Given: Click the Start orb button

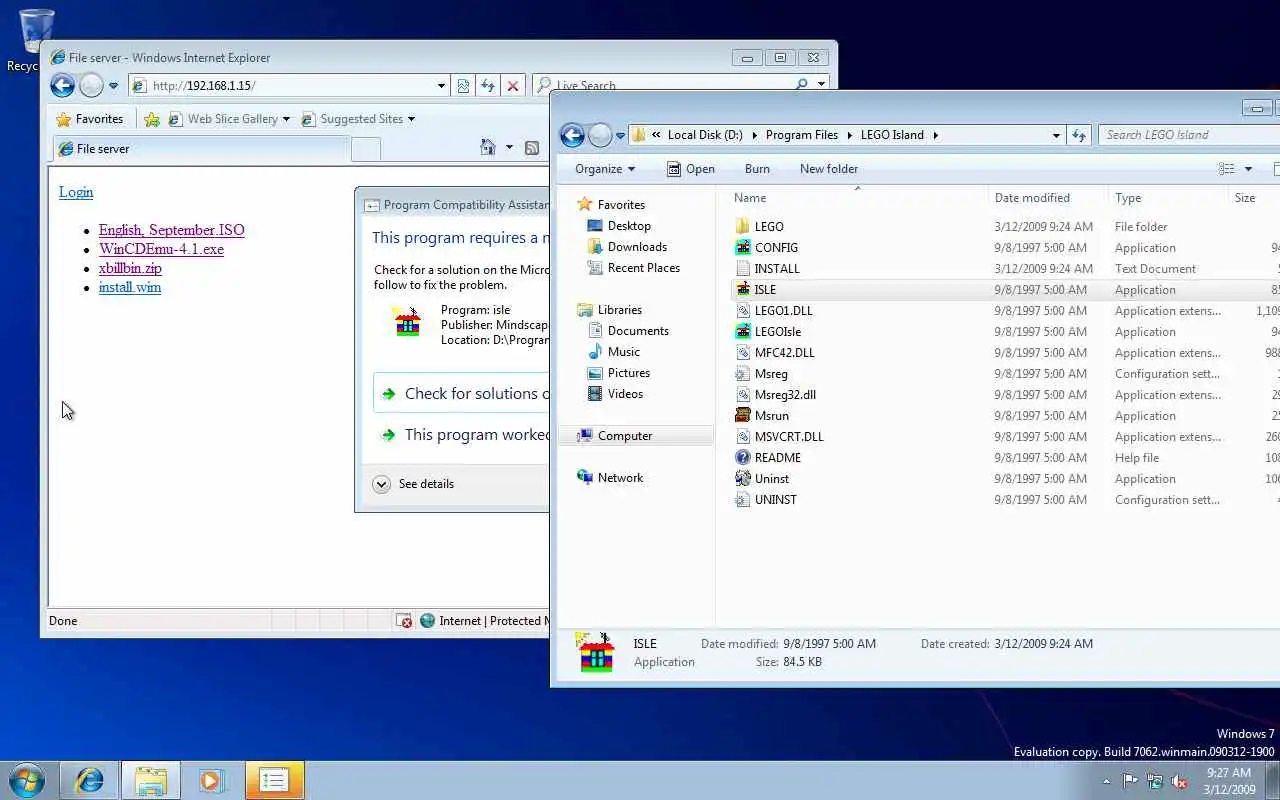Looking at the screenshot, I should (x=27, y=780).
